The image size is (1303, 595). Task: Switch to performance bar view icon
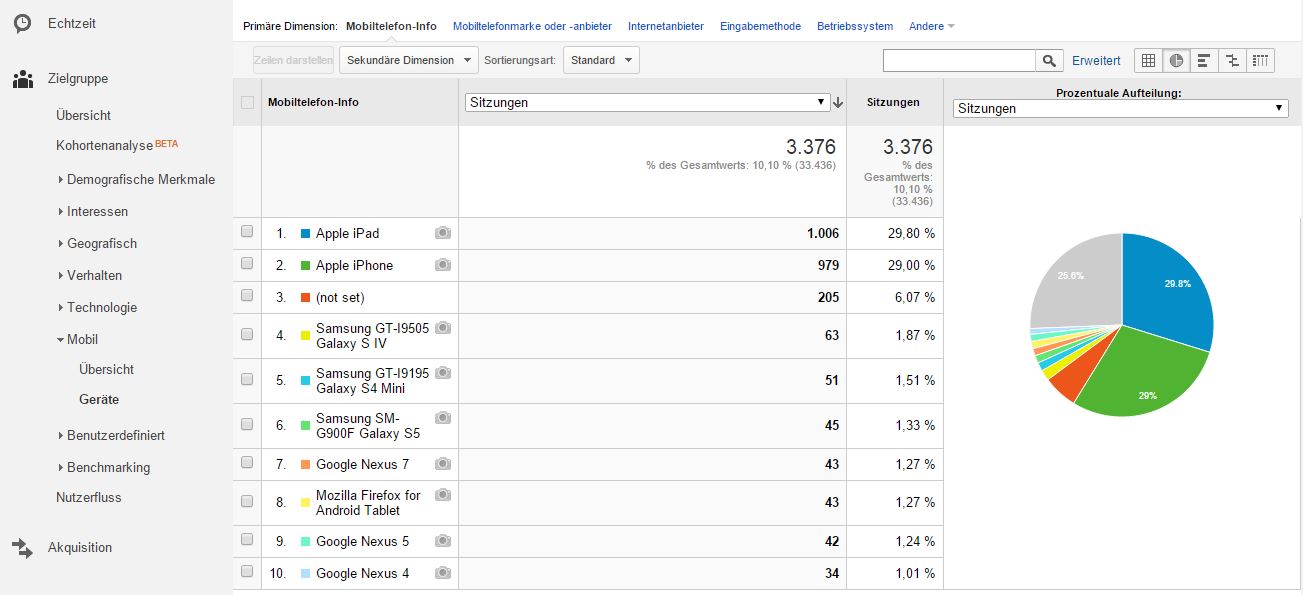point(1204,61)
